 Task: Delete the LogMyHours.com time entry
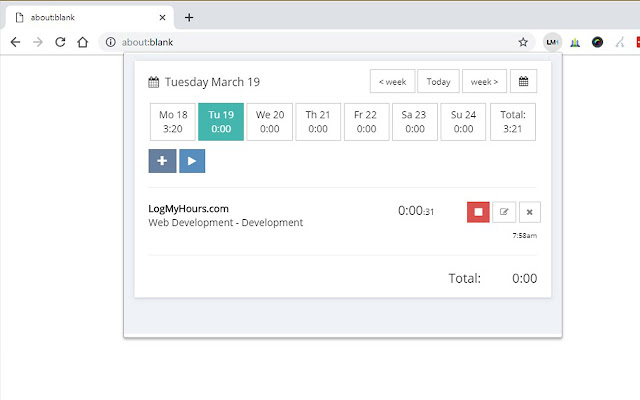tap(529, 212)
